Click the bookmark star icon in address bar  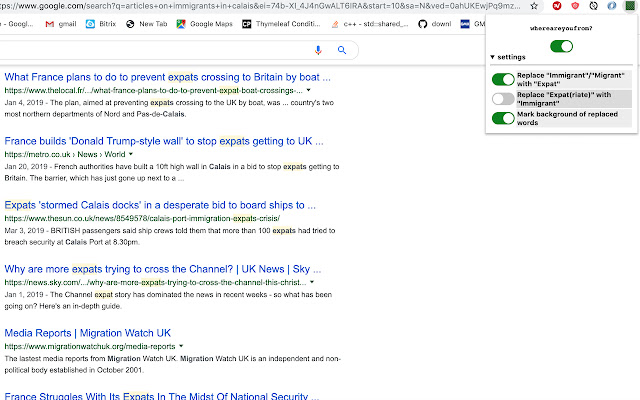tap(534, 6)
